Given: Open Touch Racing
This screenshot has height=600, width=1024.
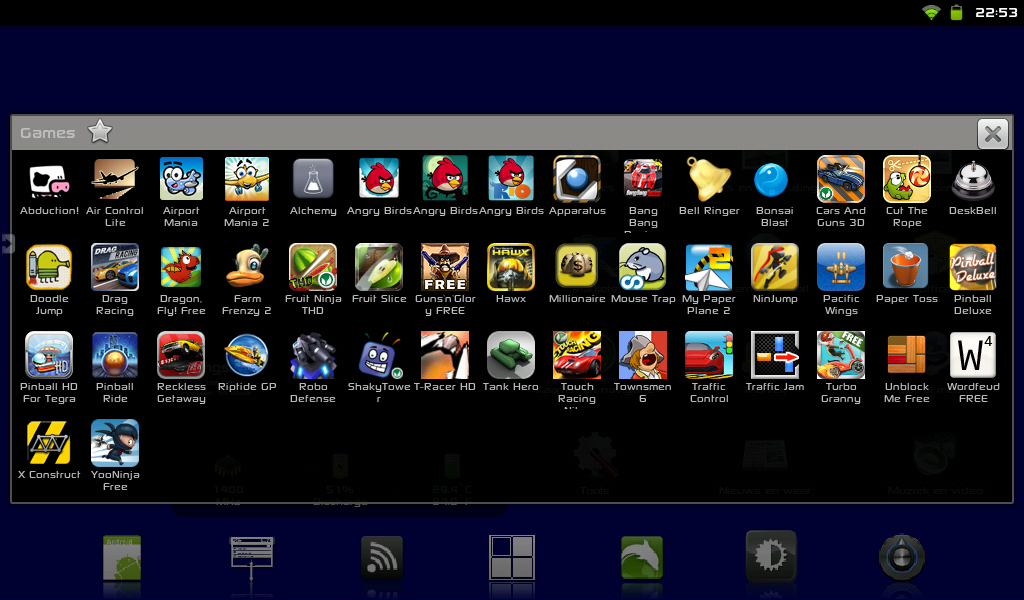Looking at the screenshot, I should pos(577,355).
